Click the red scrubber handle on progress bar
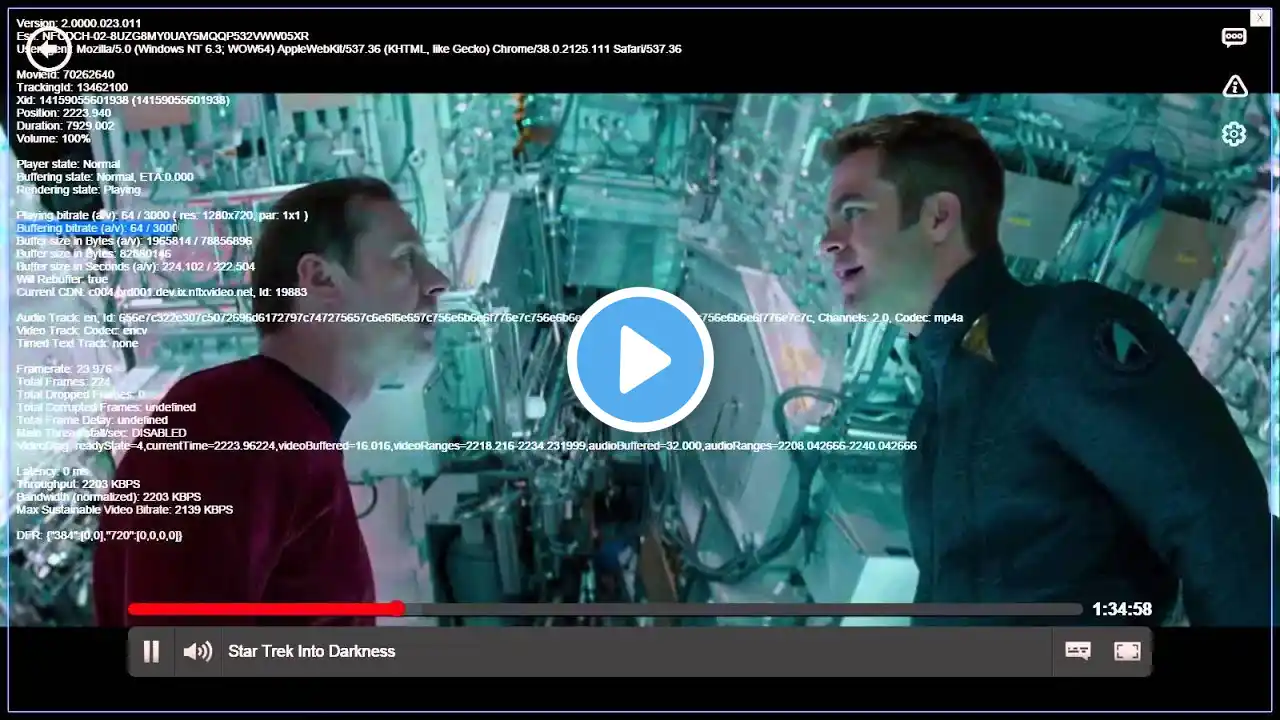This screenshot has height=720, width=1280. (x=397, y=608)
